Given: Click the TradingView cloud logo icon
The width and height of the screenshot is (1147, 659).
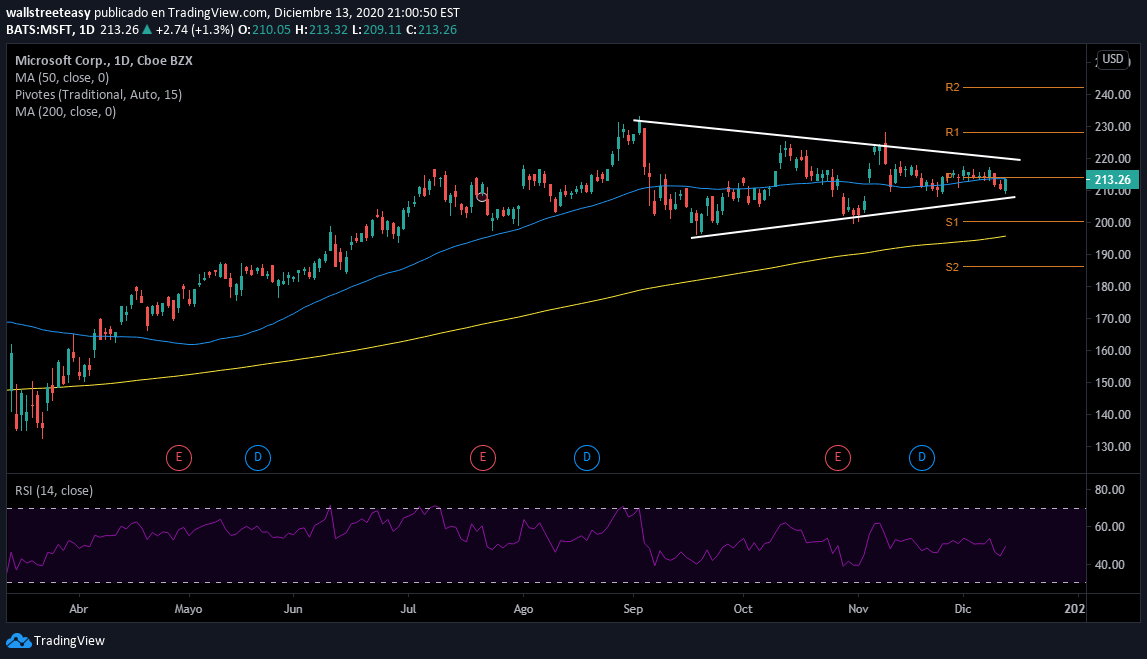Looking at the screenshot, I should coord(18,641).
